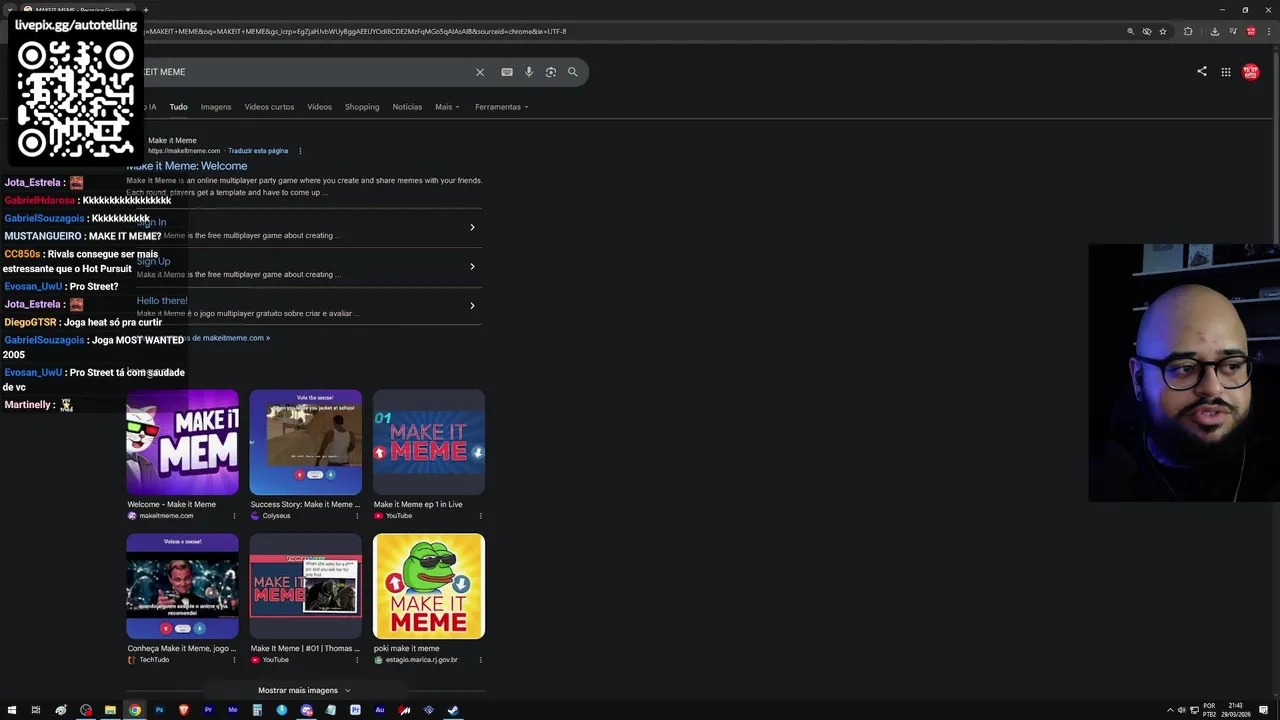Open Adobe Media Encoder from the taskbar
The width and height of the screenshot is (1280, 720).
click(x=233, y=710)
